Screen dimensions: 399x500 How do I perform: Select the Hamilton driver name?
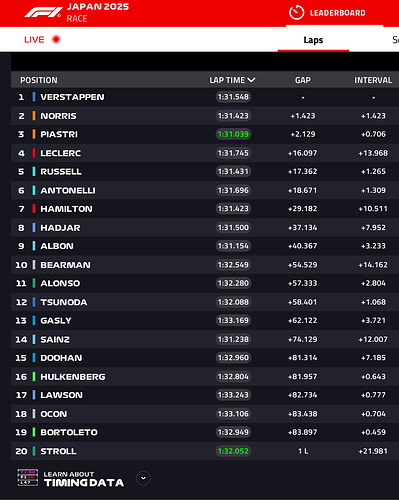[x=66, y=209]
